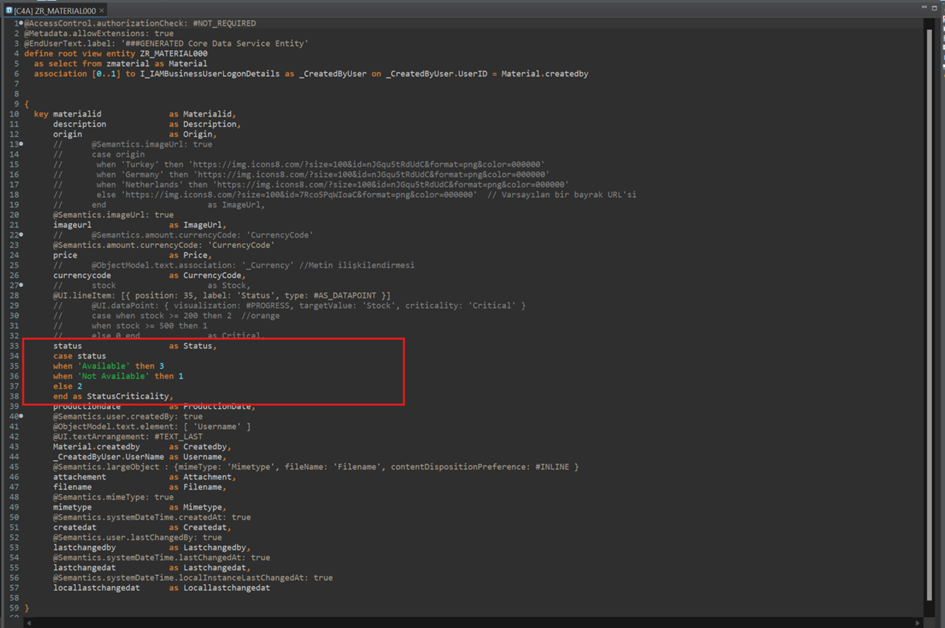Place cursor on #NOT_REQUIRED annotation value
This screenshot has height=628, width=945.
click(223, 23)
